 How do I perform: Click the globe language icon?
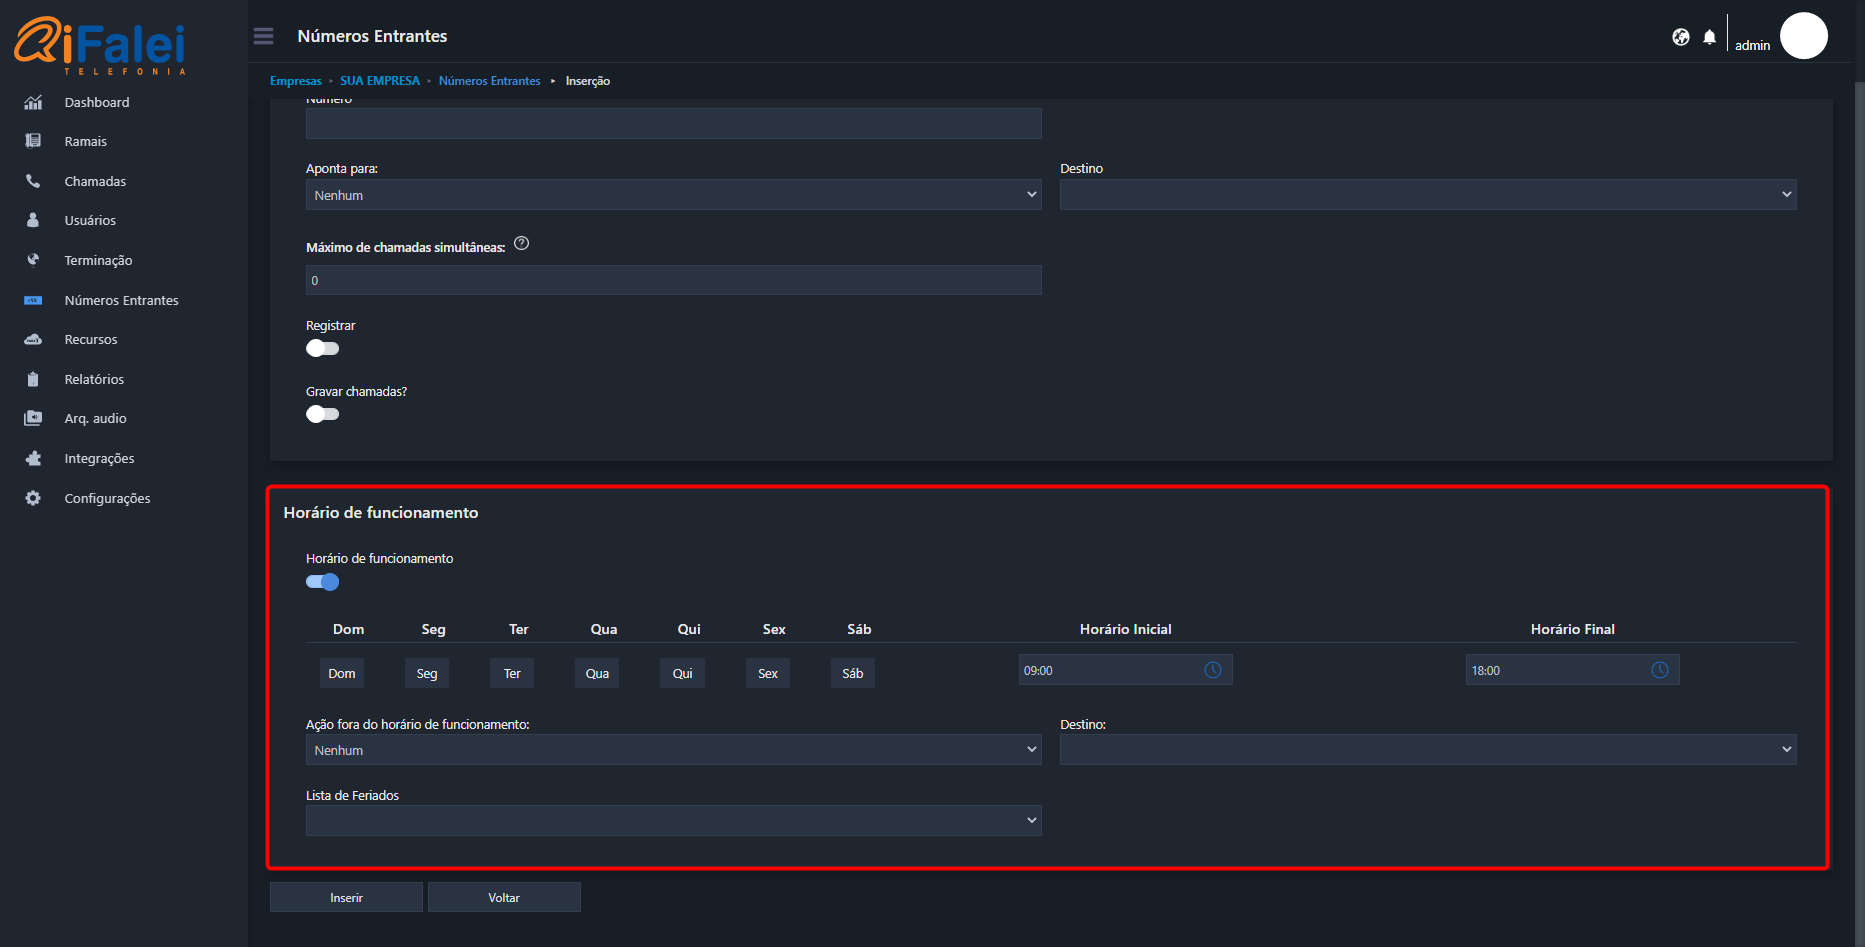[1680, 37]
